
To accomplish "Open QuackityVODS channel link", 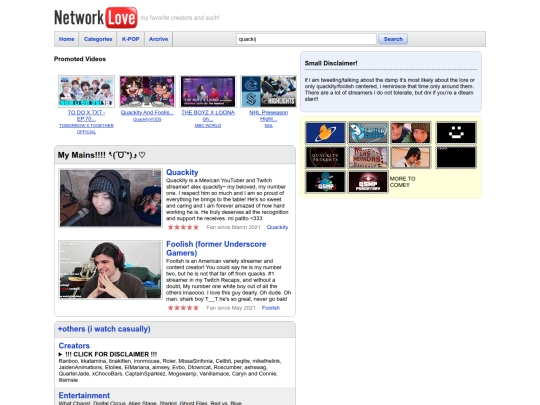I will (147, 120).
